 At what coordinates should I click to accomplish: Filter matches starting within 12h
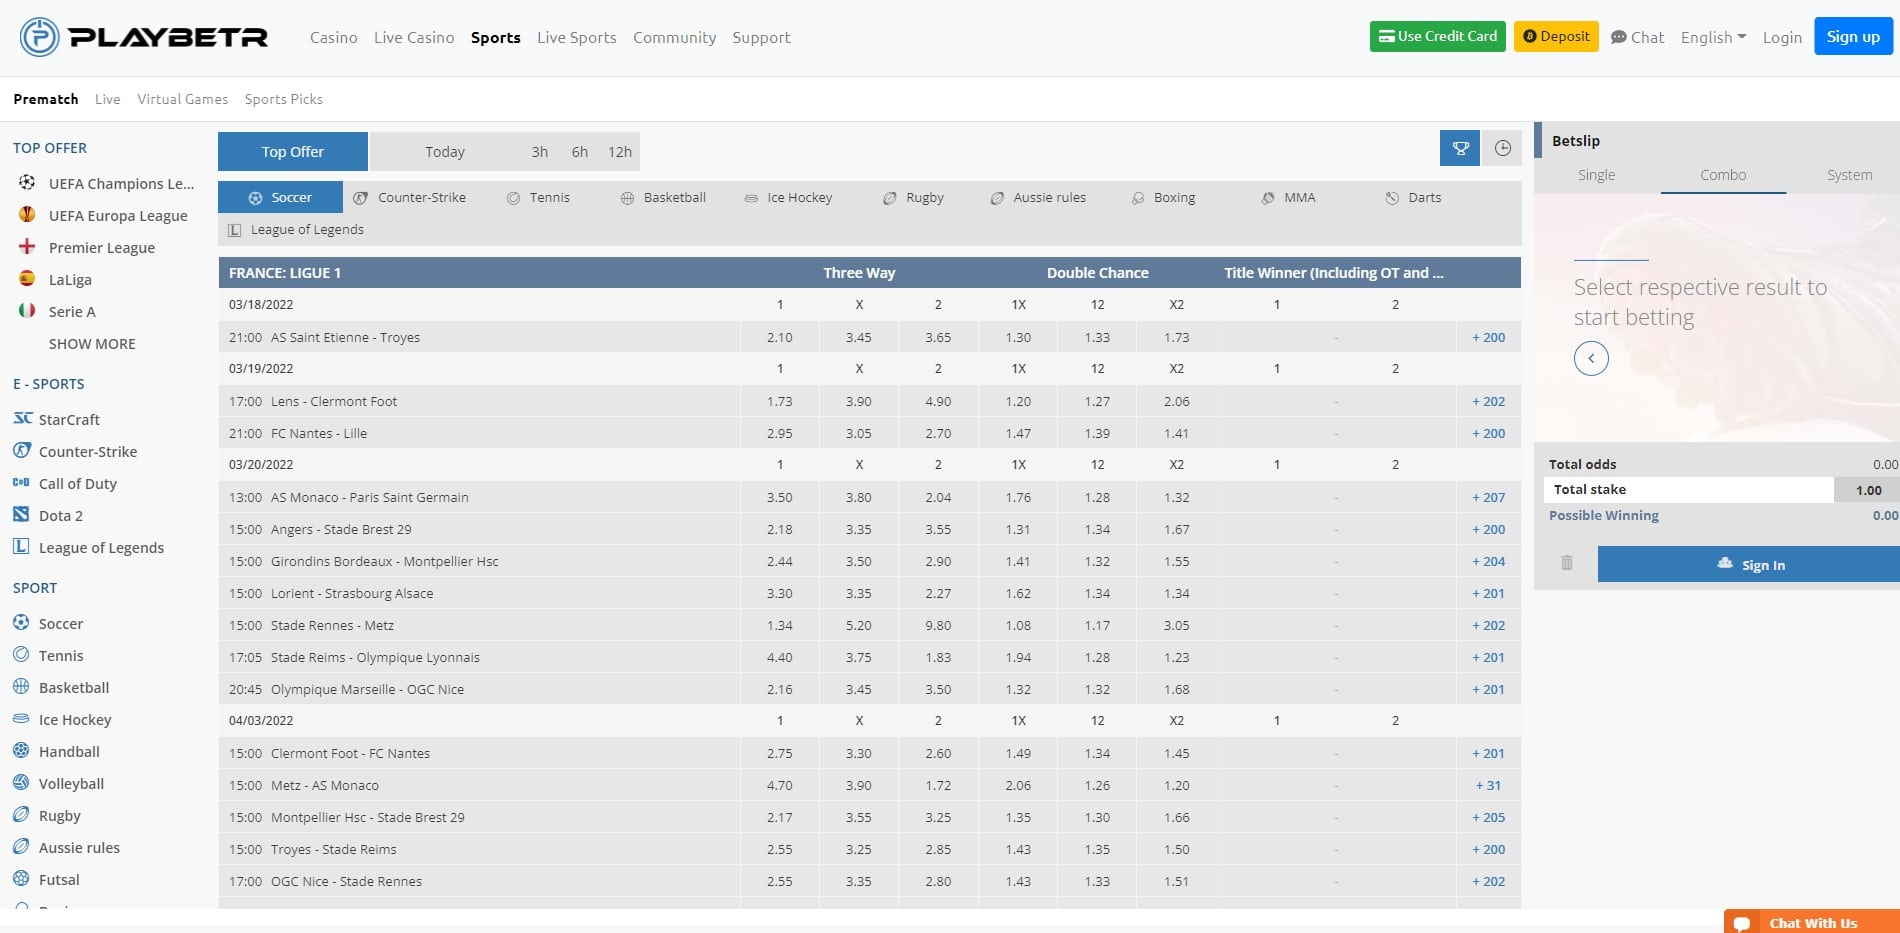click(620, 152)
